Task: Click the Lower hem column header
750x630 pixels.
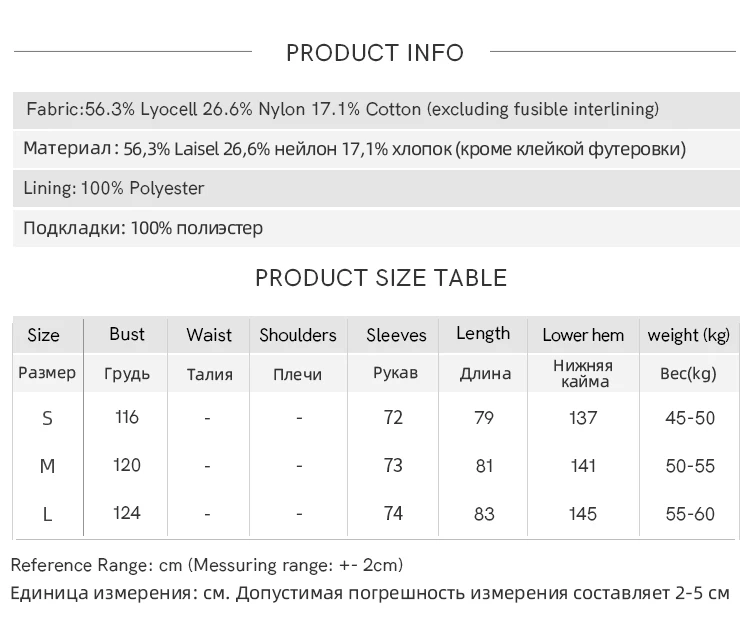Action: pos(583,335)
